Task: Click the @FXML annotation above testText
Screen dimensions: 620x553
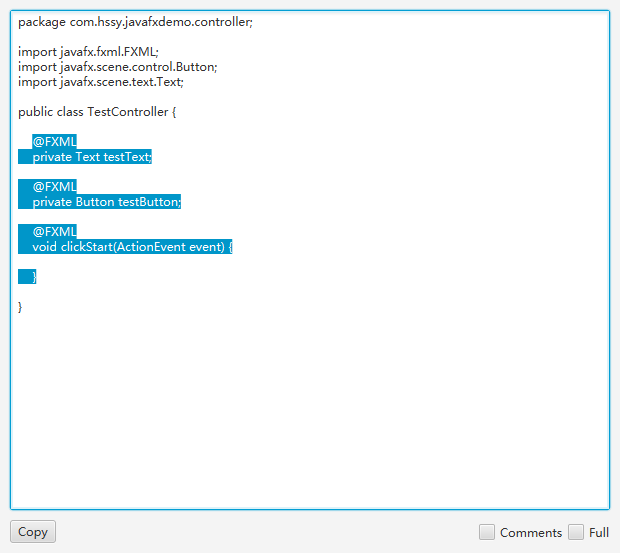Action: tap(55, 142)
